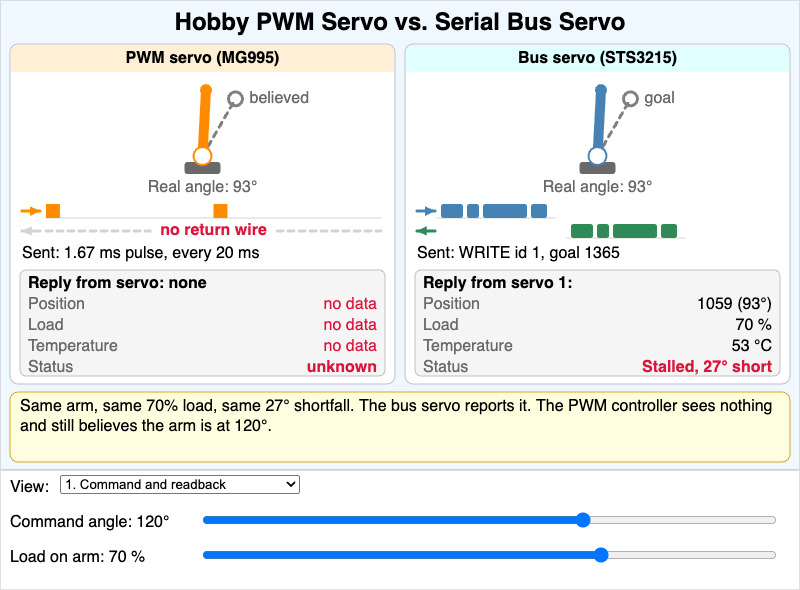
Task: Click the PWM Load 'no data' value
Action: [350, 325]
